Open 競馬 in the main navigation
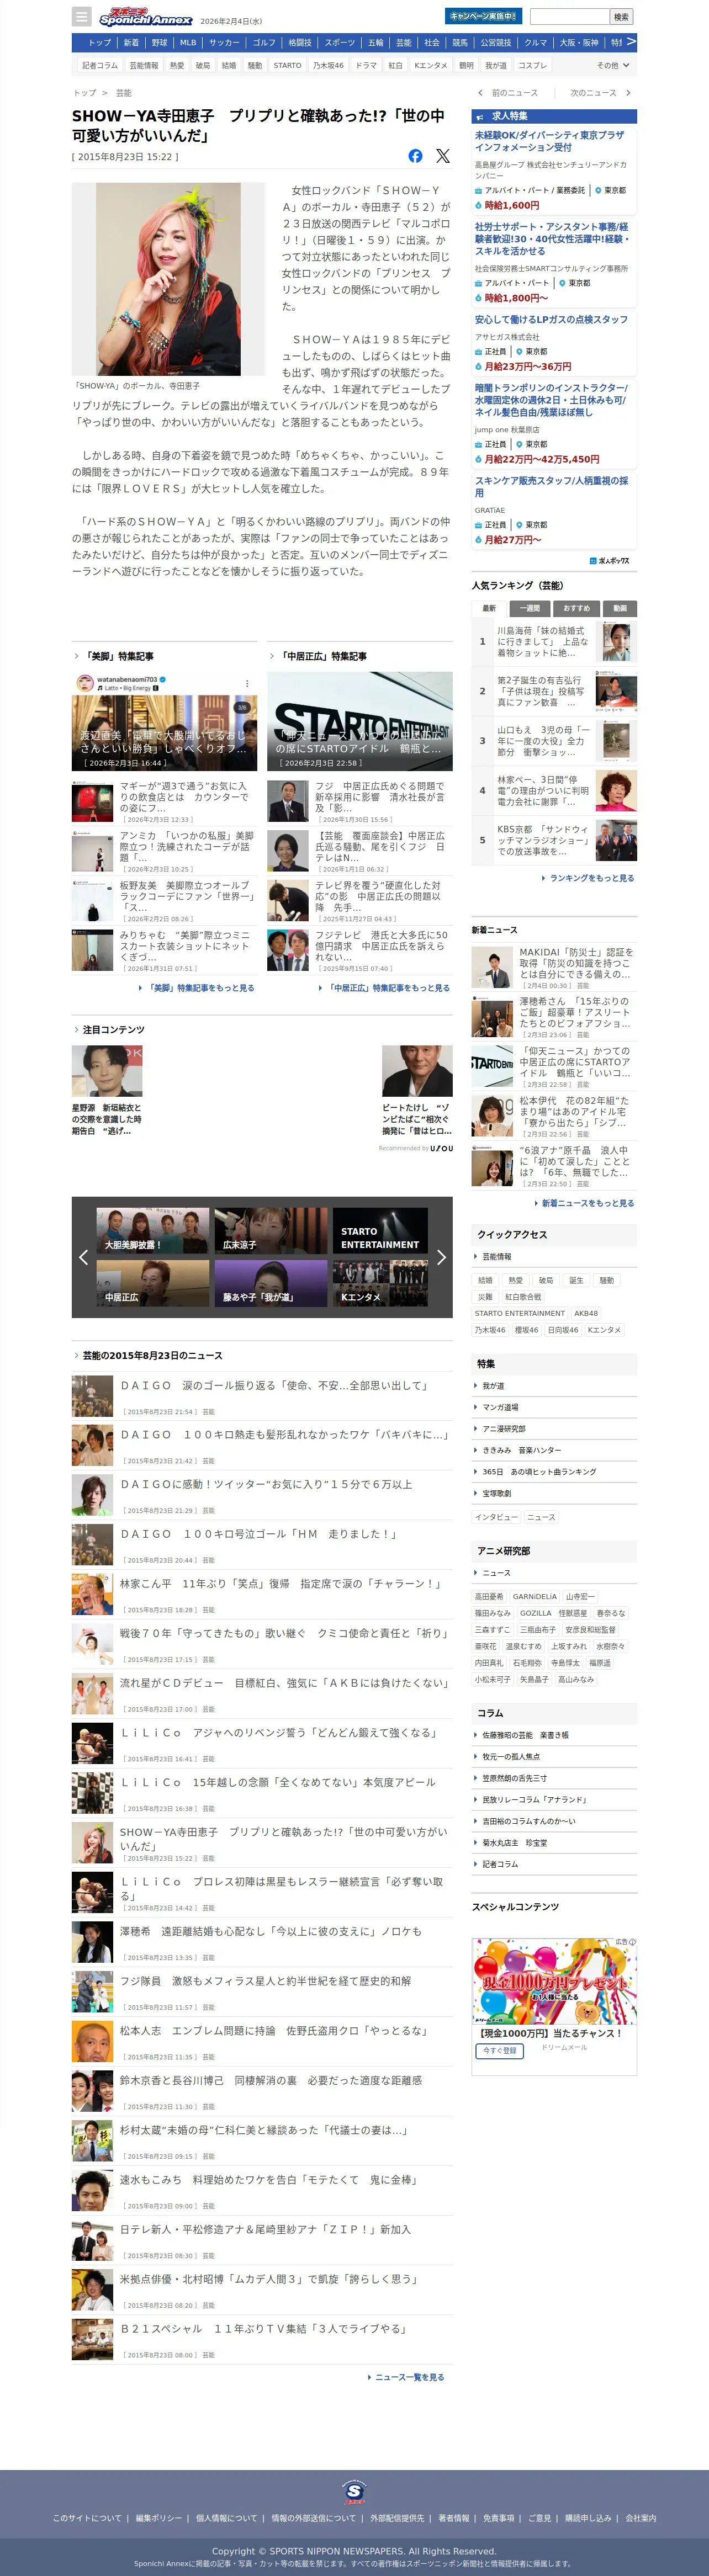 [460, 43]
